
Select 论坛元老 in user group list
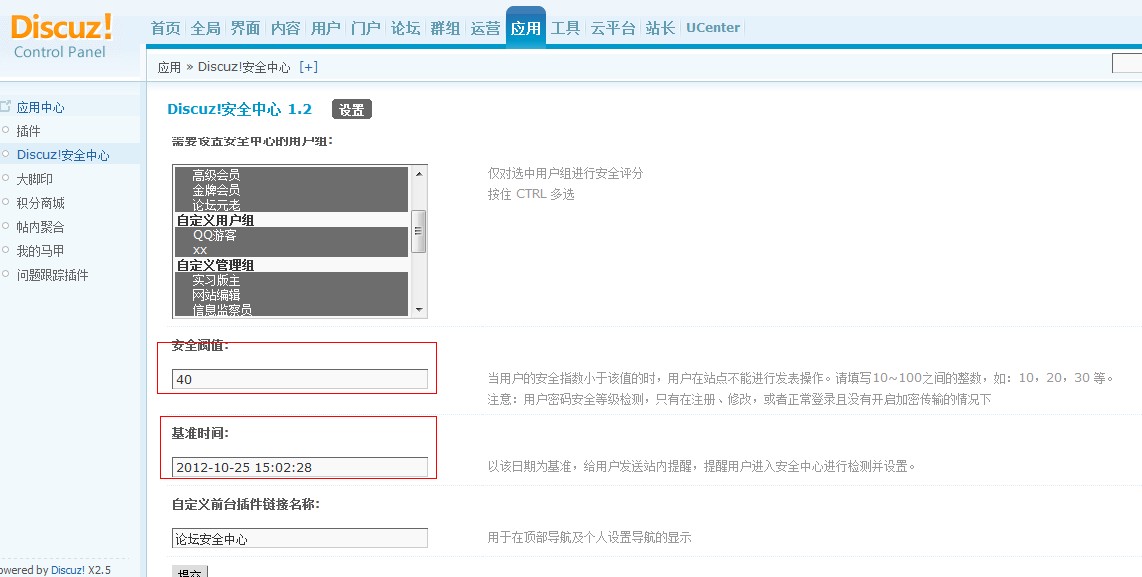pyautogui.click(x=291, y=205)
